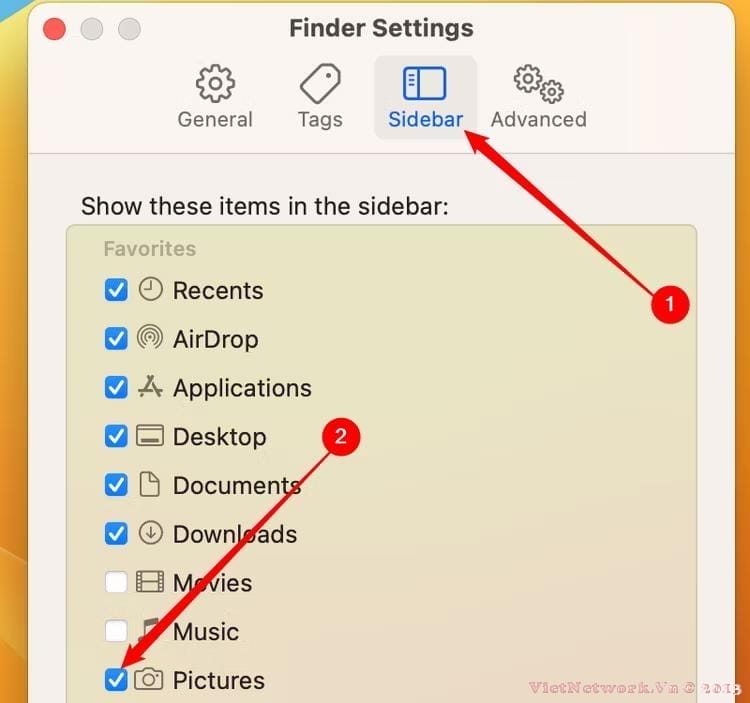Open the General settings gear icon
The width and height of the screenshot is (750, 703).
(215, 84)
